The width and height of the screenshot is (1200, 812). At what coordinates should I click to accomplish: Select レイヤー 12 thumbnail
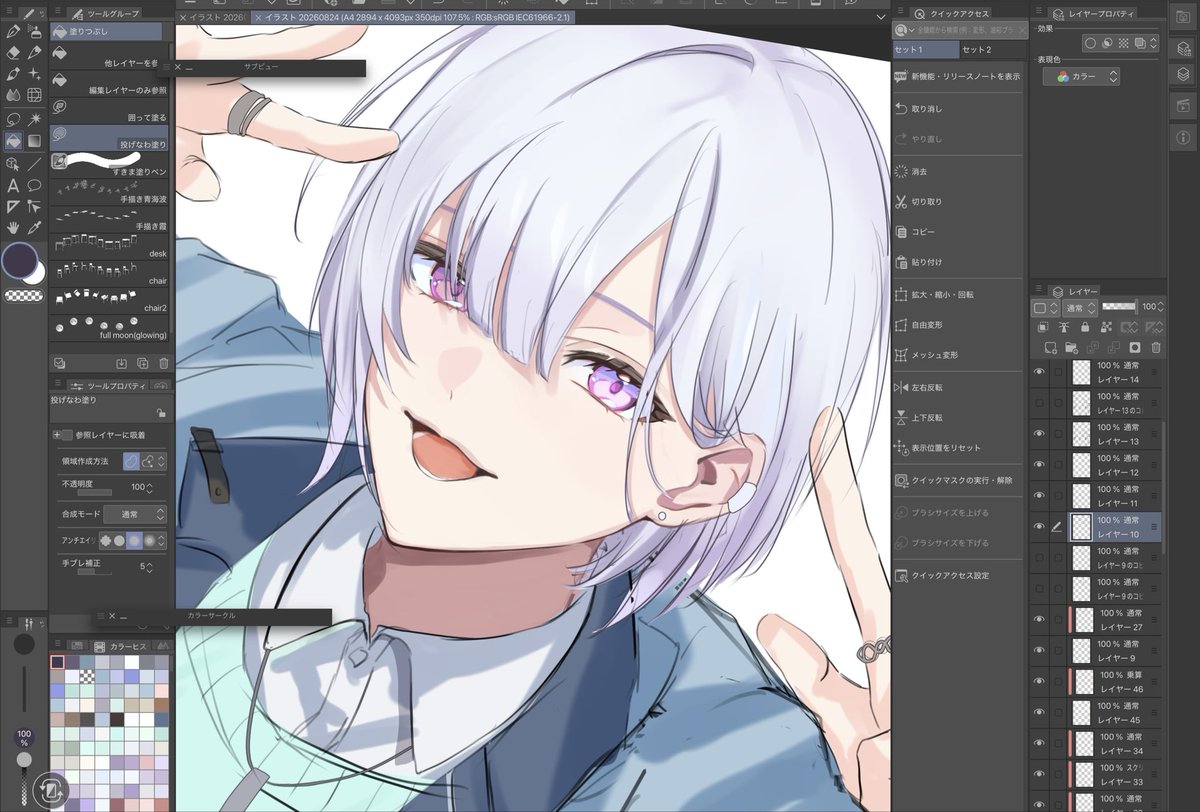pos(1081,465)
